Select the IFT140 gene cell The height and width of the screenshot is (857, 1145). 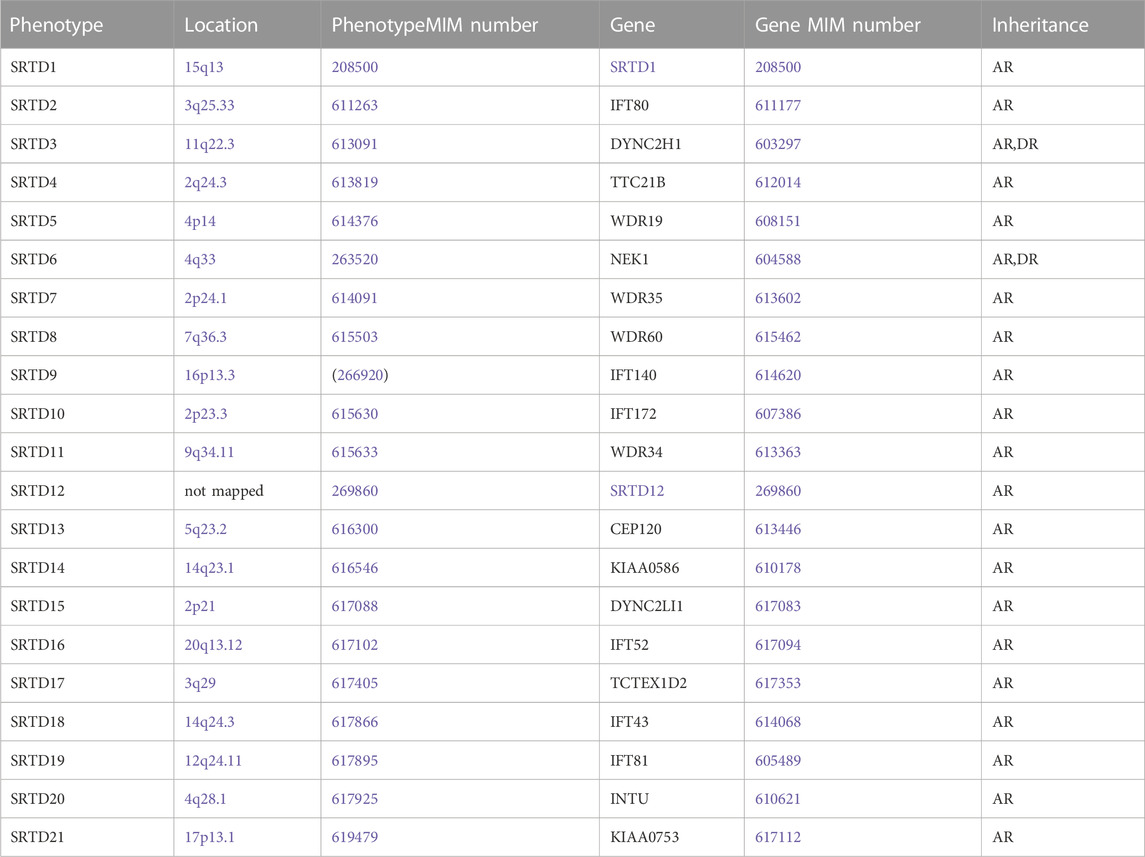point(672,375)
